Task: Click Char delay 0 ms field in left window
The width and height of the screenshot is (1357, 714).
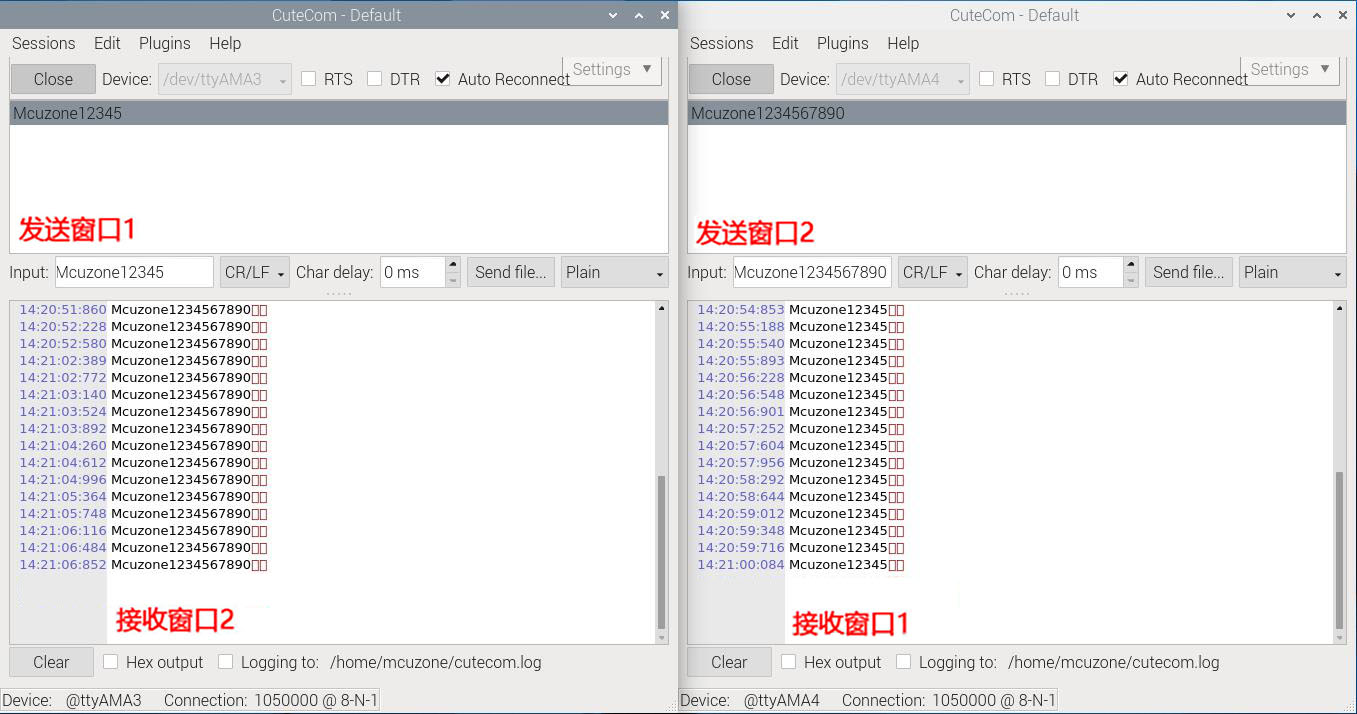Action: tap(412, 272)
